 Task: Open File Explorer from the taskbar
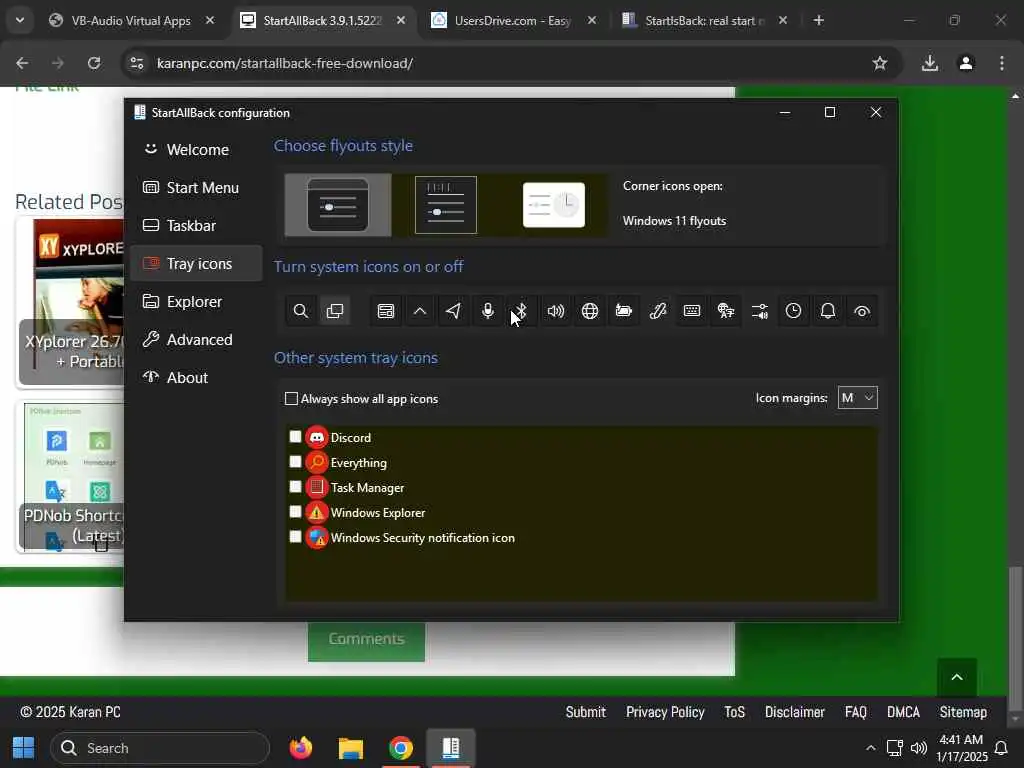click(x=351, y=748)
